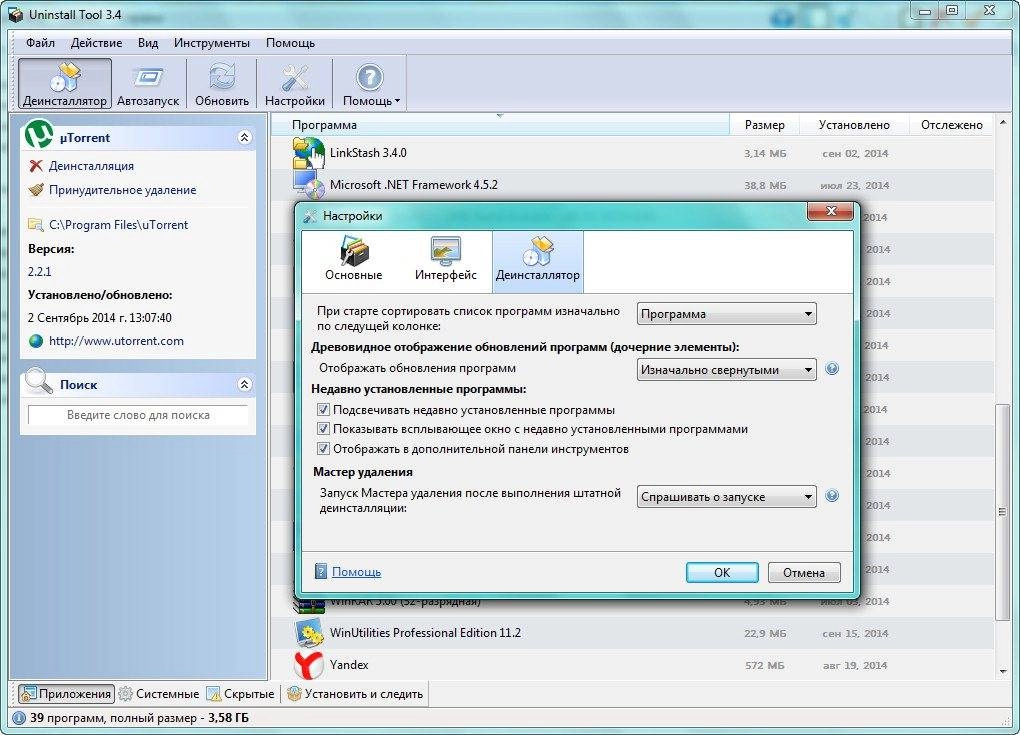Click the Настройки dialog title icon
The width and height of the screenshot is (1020, 735).
click(x=310, y=216)
